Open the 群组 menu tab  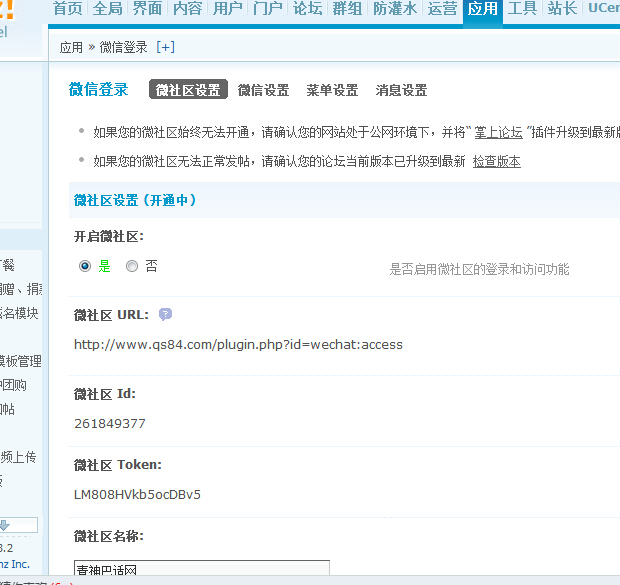tap(347, 8)
